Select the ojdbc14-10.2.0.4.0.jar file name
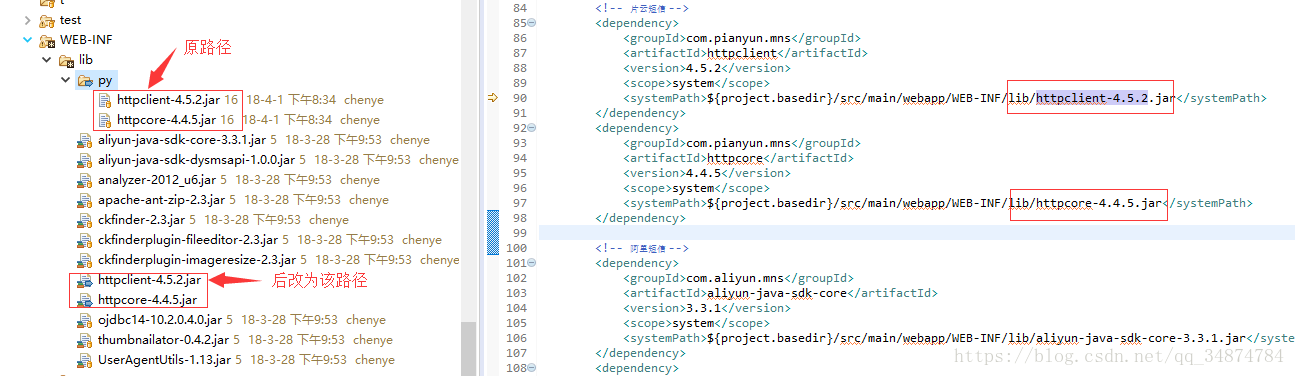The width and height of the screenshot is (1295, 376). 159,320
